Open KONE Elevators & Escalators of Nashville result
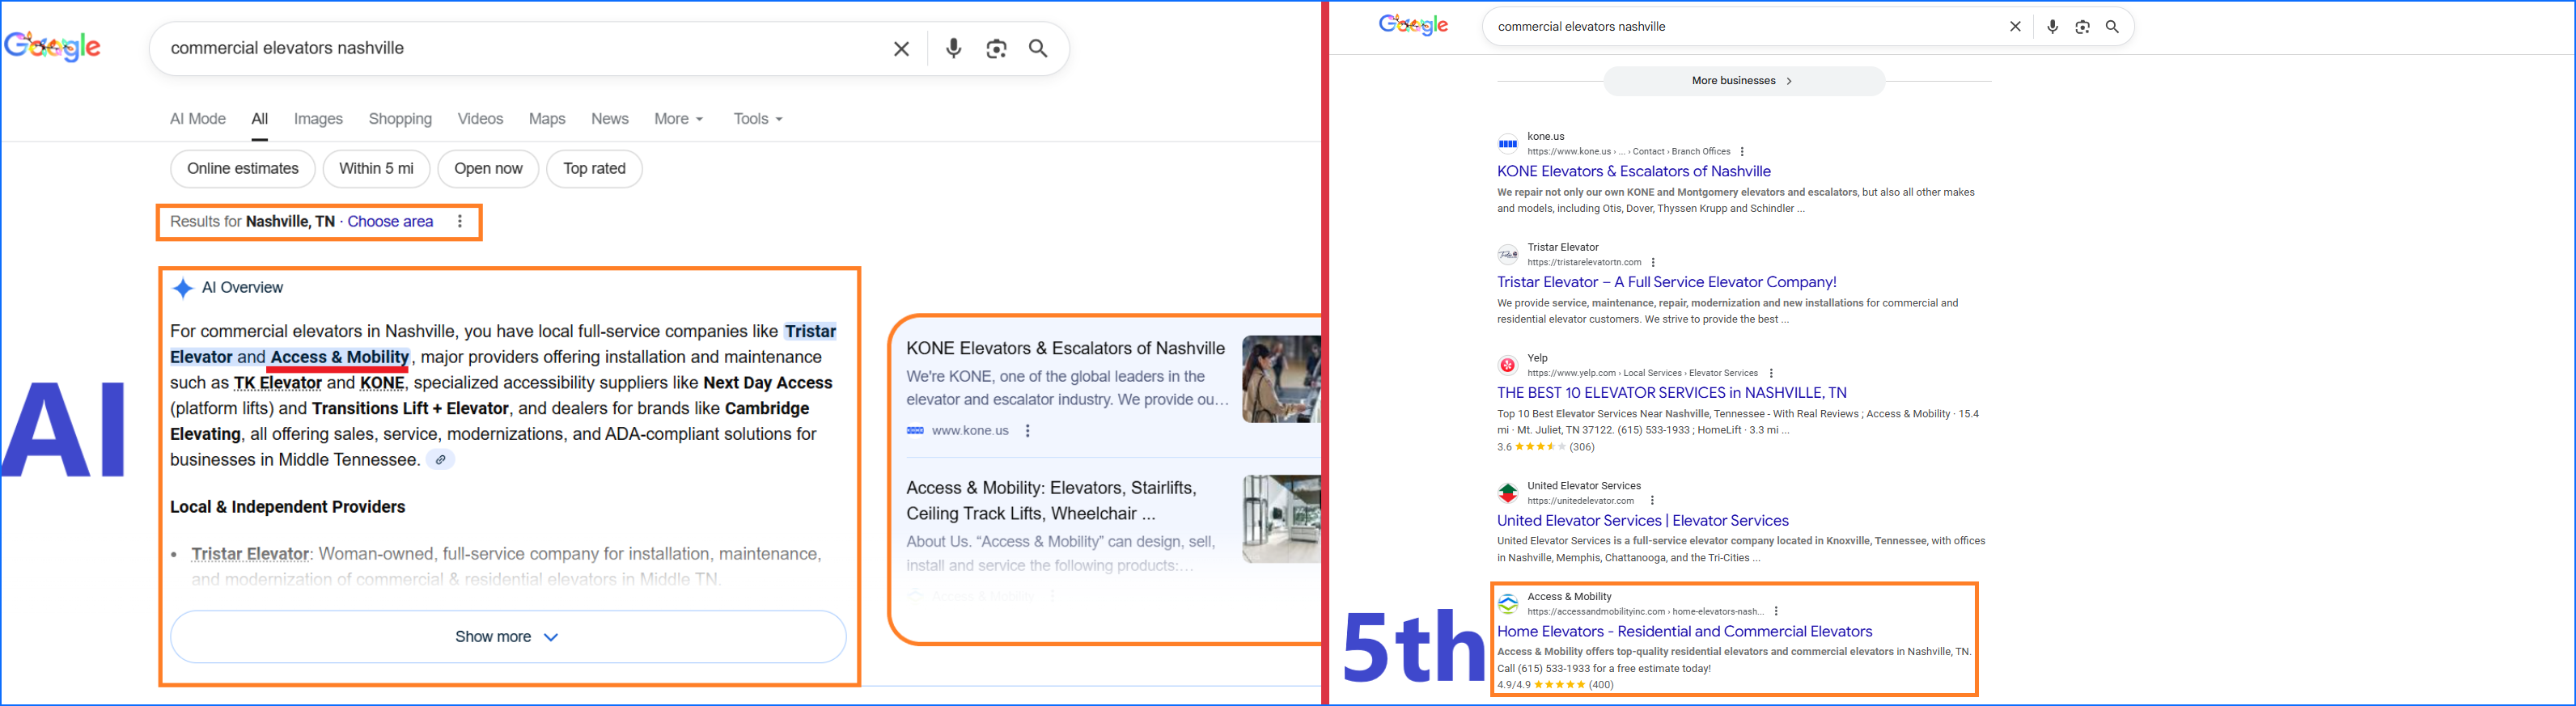This screenshot has height=706, width=2576. (x=1633, y=172)
